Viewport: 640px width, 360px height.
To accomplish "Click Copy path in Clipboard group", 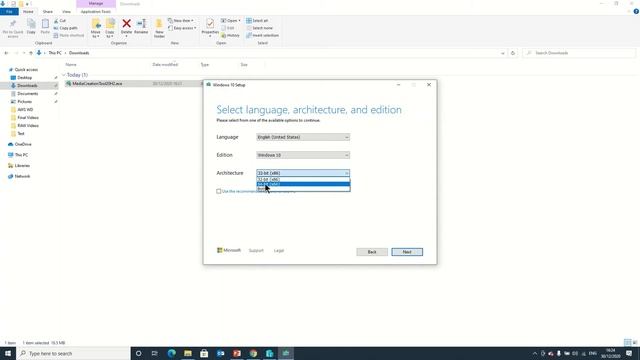I will point(65,28).
